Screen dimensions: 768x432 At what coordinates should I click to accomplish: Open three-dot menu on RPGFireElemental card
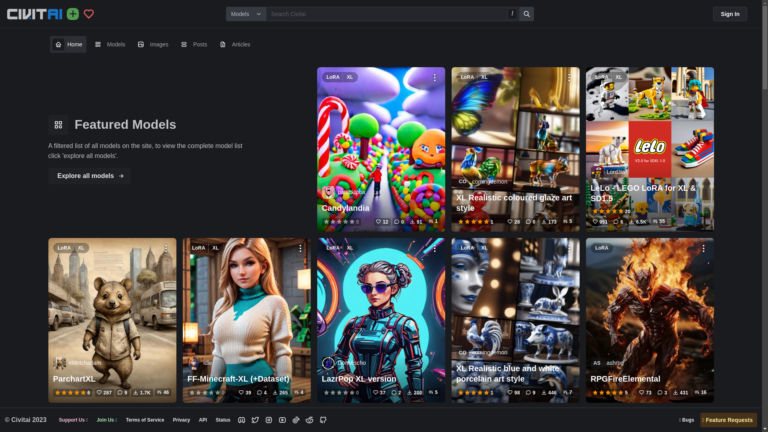click(704, 248)
